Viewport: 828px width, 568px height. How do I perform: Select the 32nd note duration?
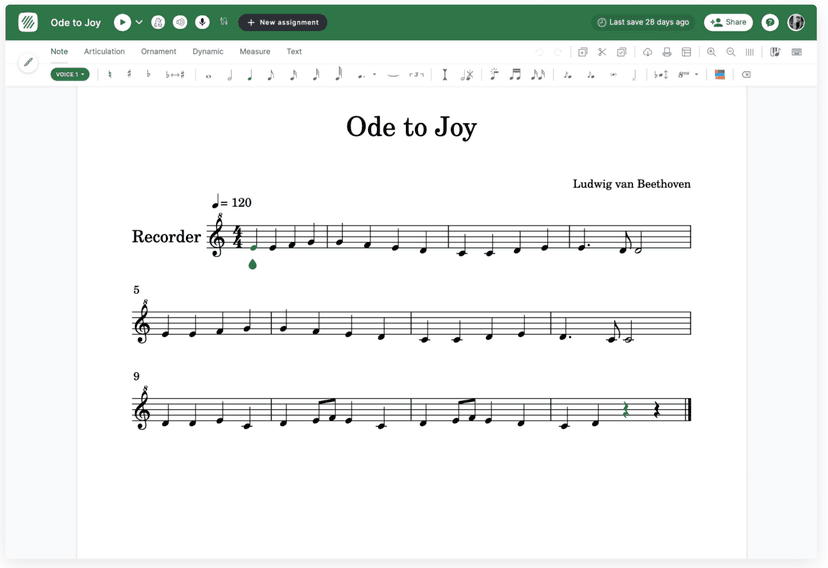click(316, 74)
